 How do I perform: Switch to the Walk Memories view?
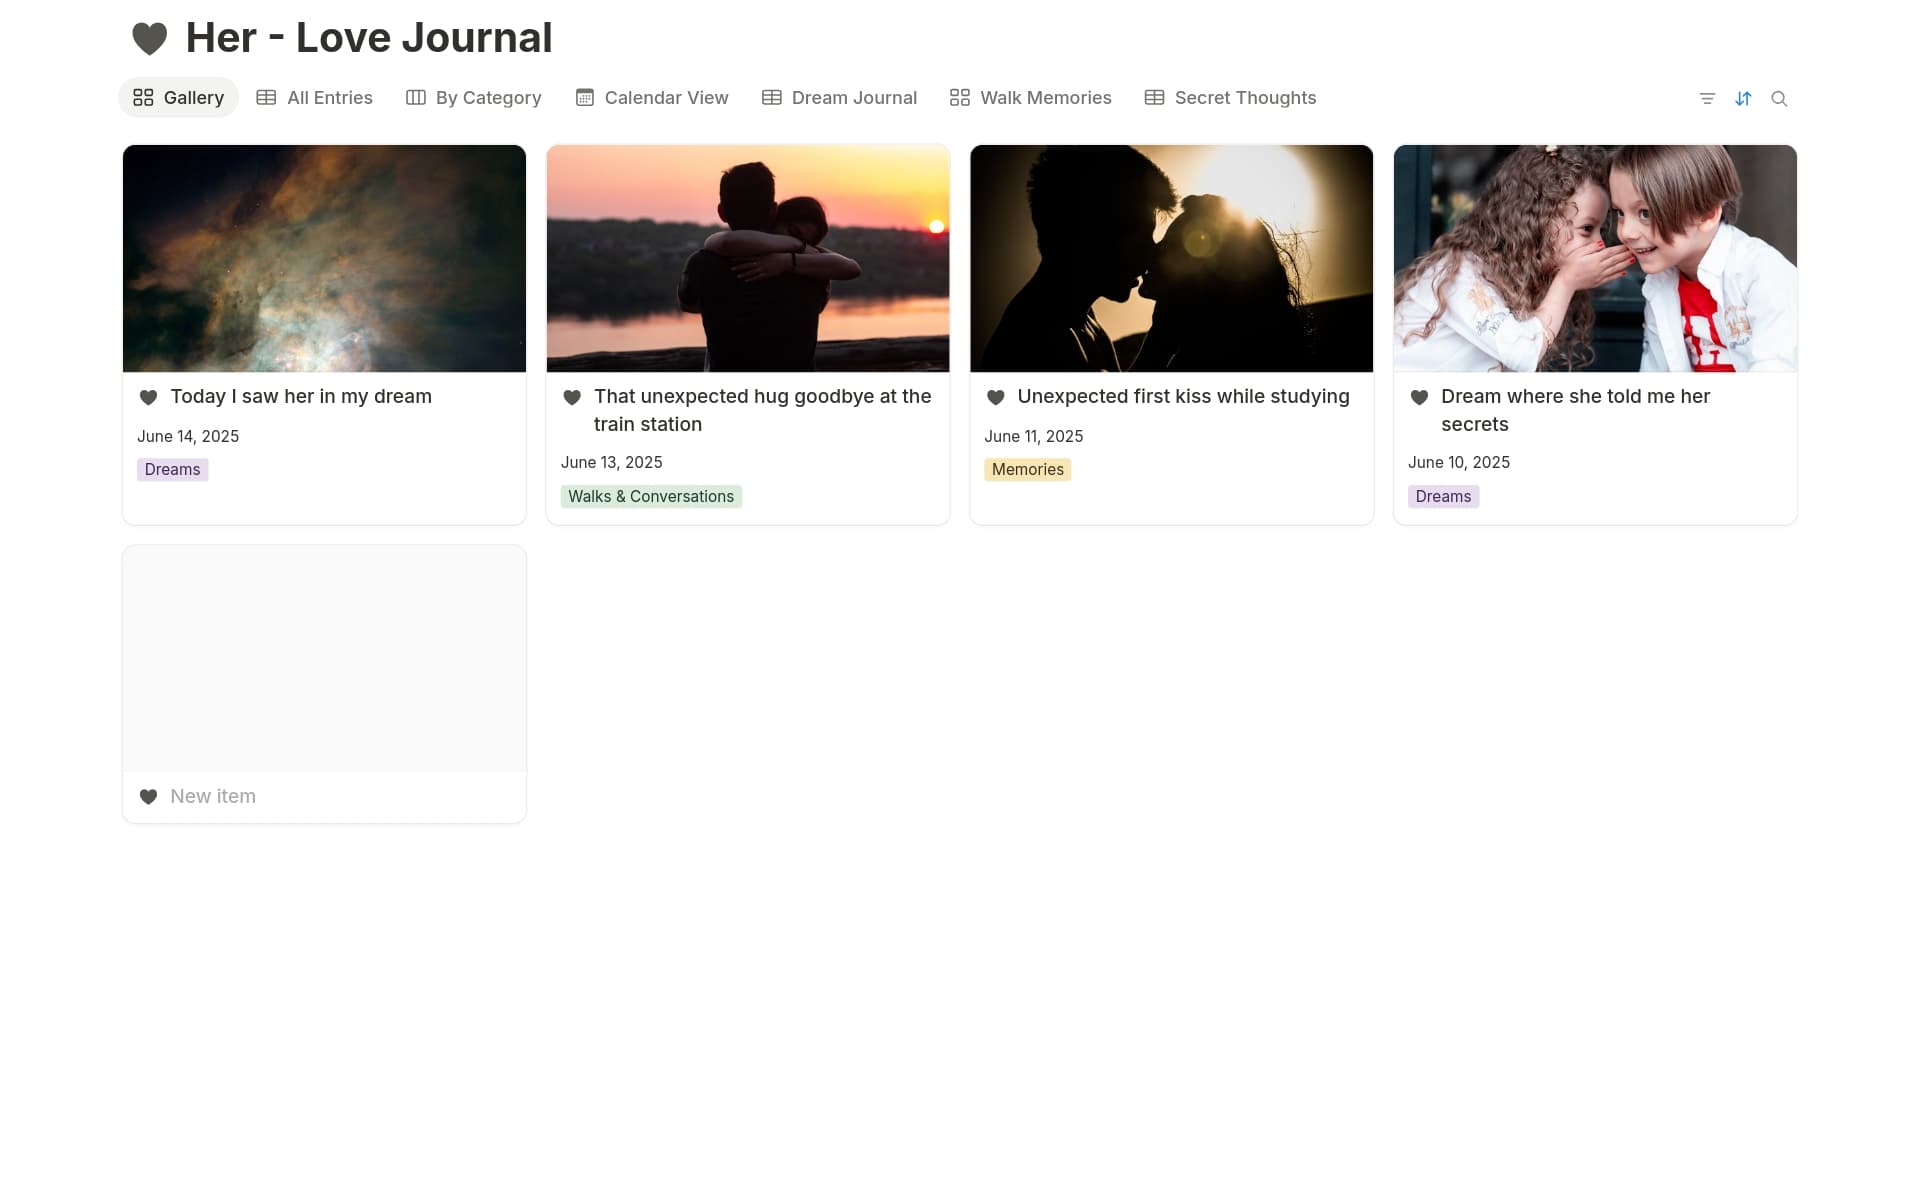click(1045, 97)
